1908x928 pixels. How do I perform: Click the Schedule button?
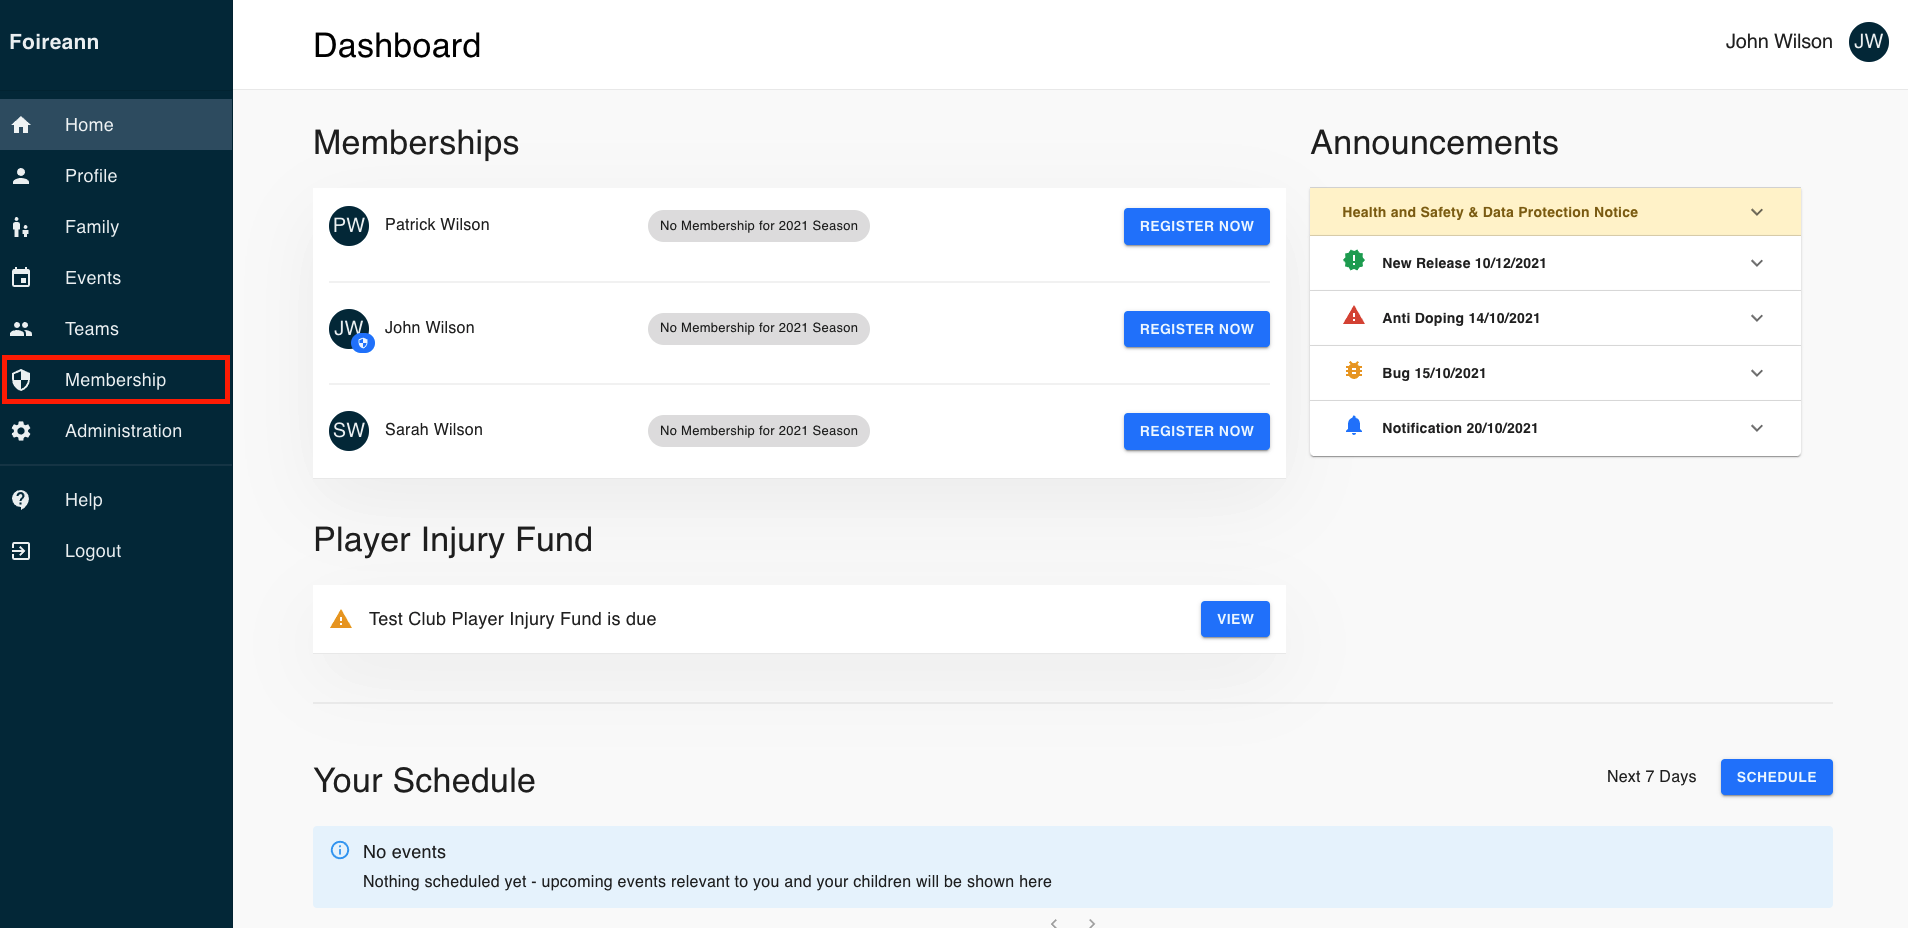[x=1776, y=777]
